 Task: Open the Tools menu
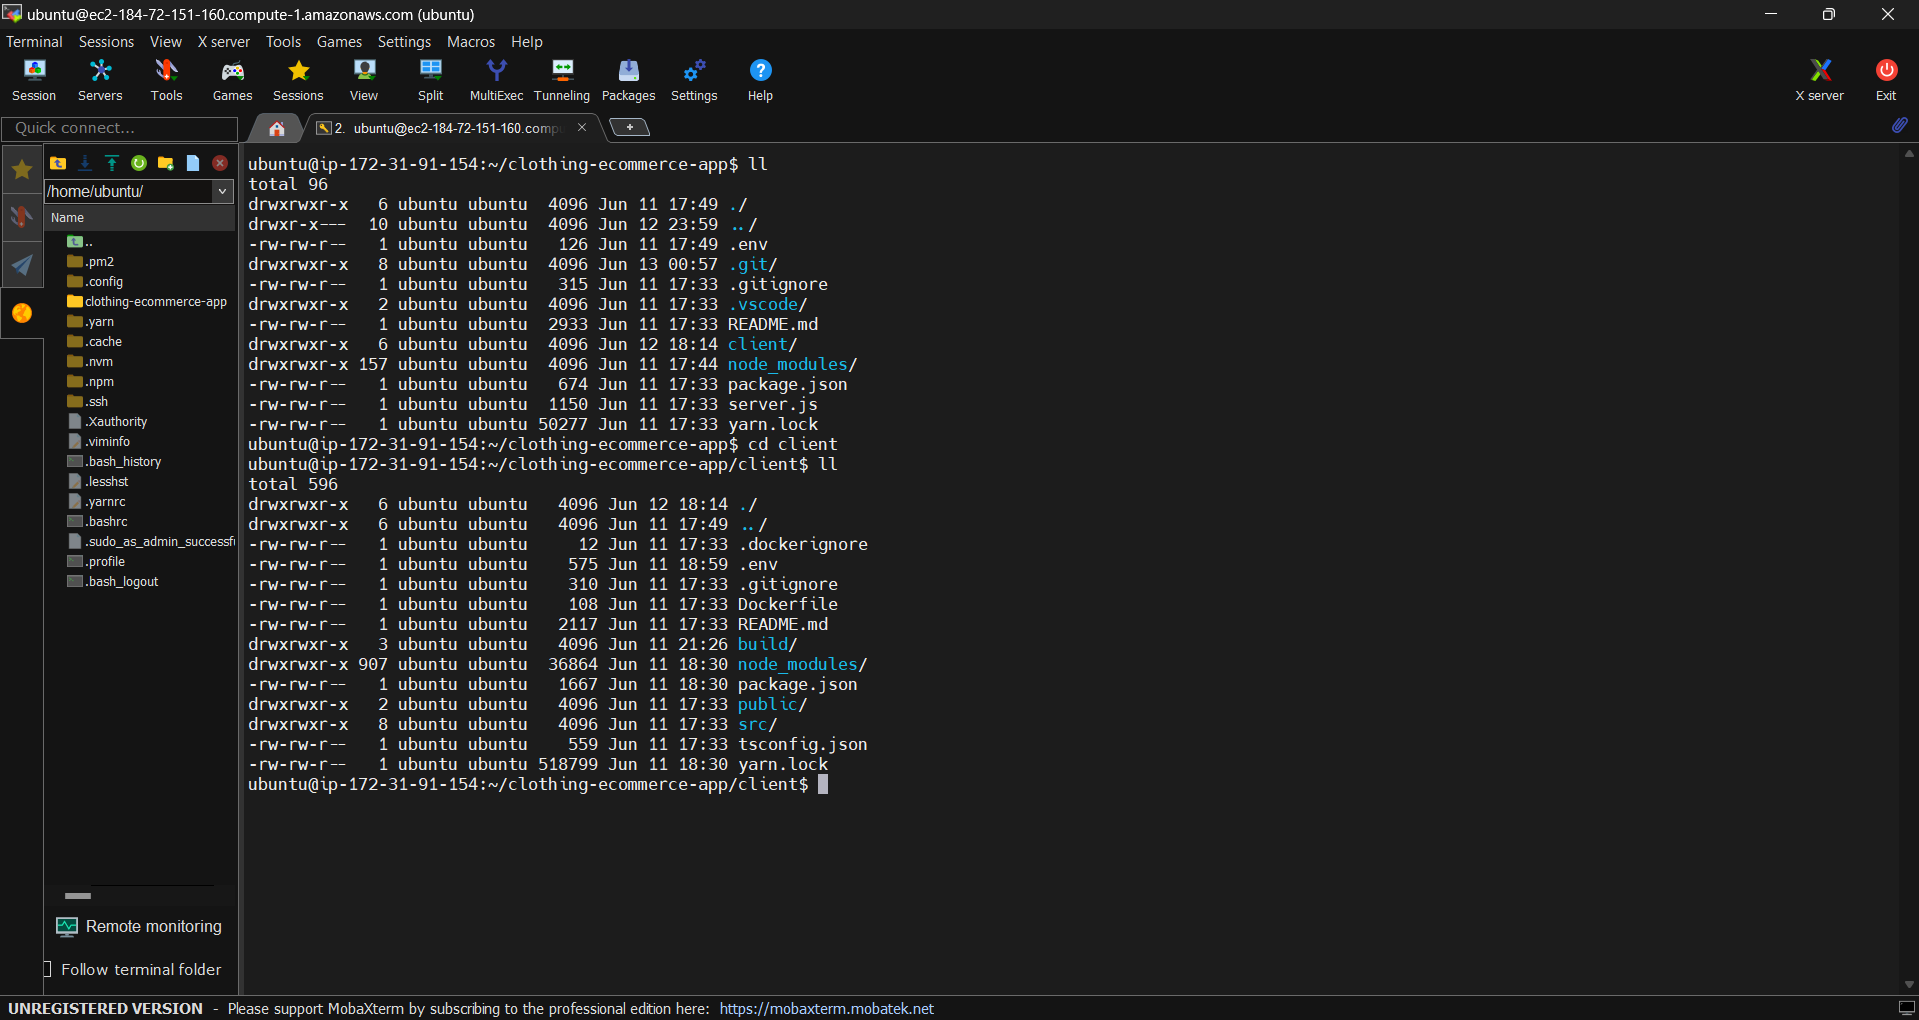pos(283,42)
